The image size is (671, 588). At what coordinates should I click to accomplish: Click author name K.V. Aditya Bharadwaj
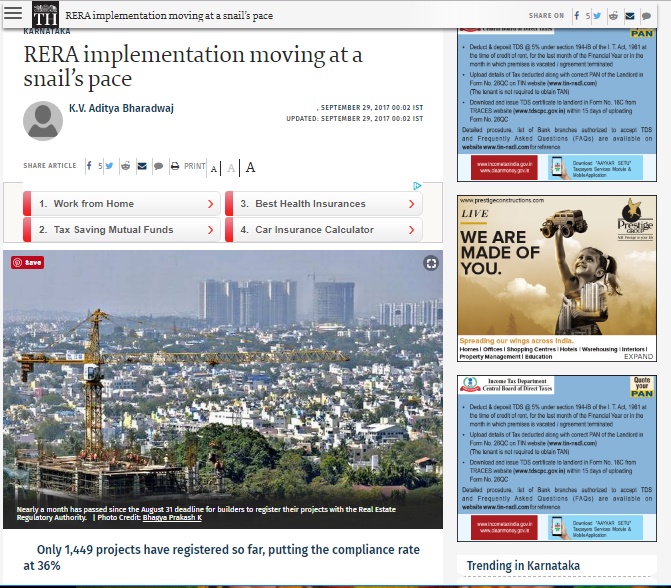(x=121, y=108)
